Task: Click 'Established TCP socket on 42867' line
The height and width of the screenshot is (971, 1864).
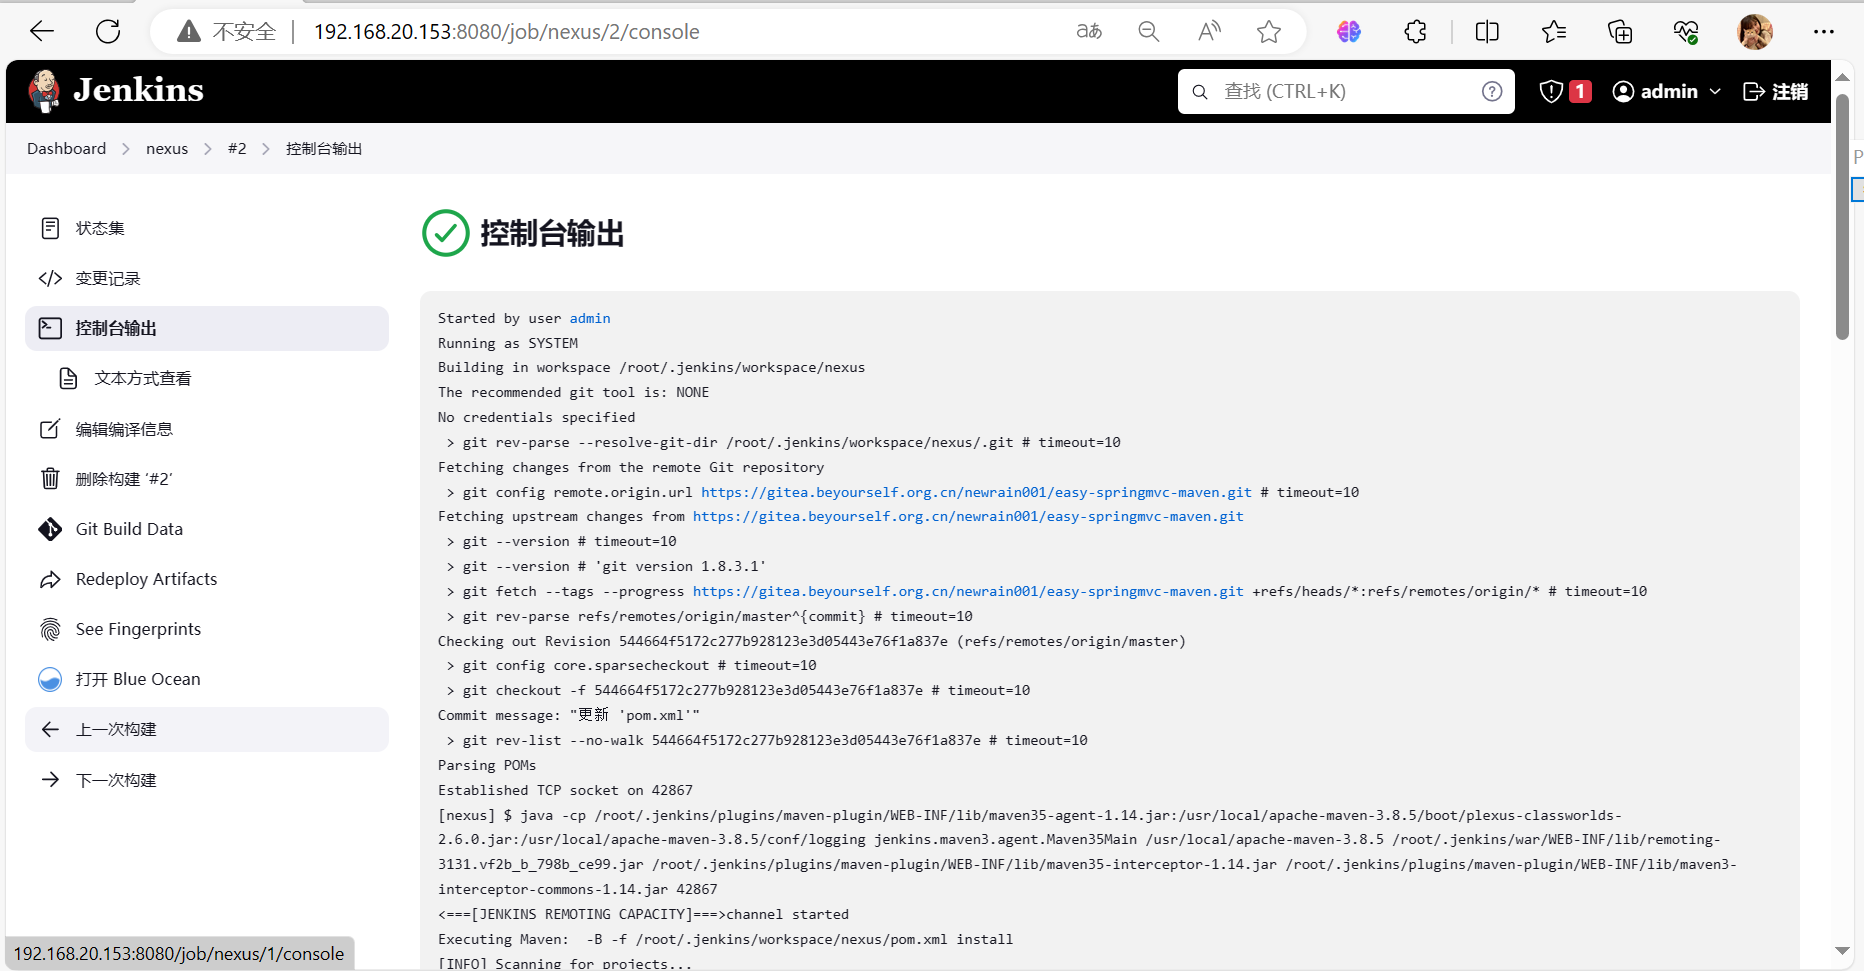Action: pyautogui.click(x=565, y=790)
